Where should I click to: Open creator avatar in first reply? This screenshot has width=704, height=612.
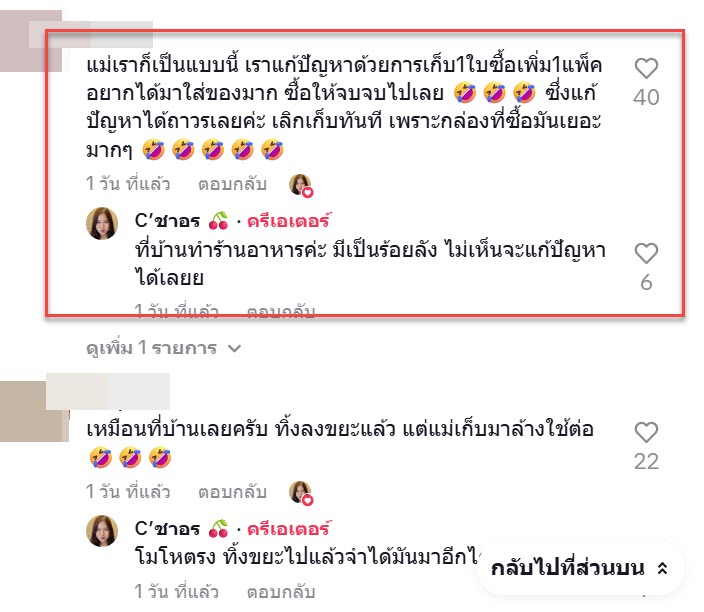(x=102, y=223)
